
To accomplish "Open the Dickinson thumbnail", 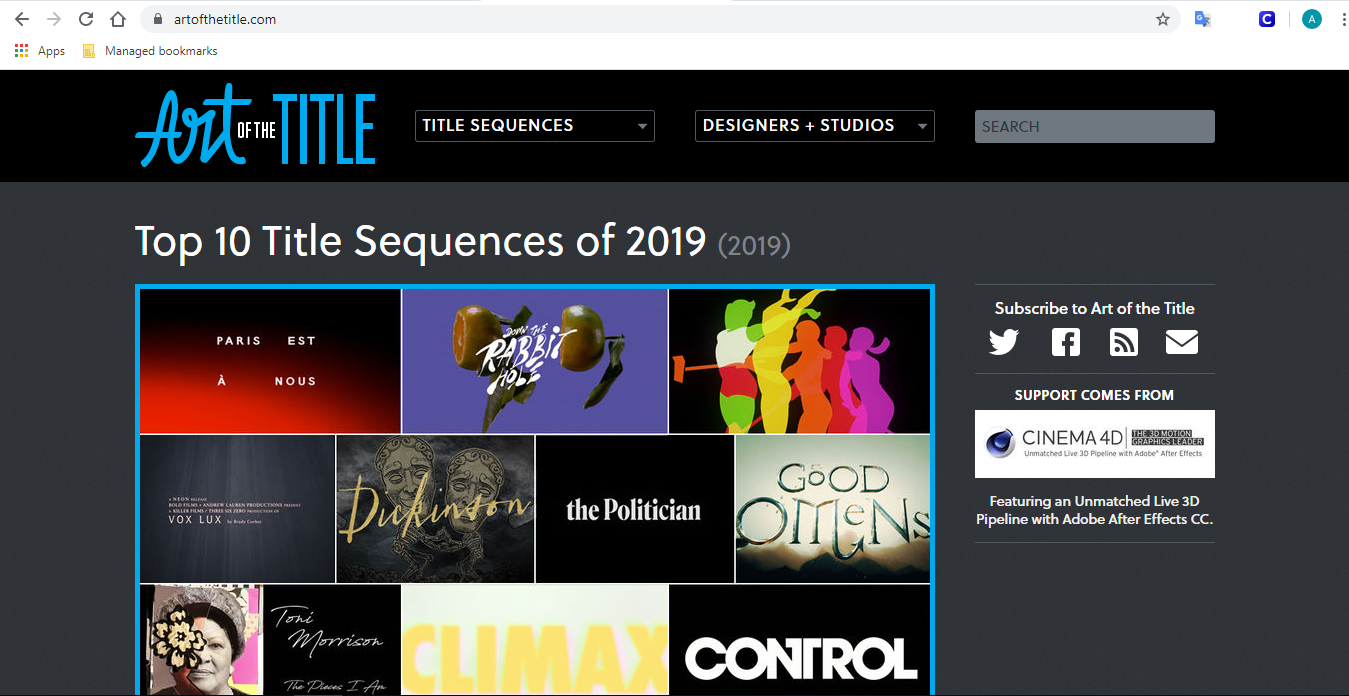I will pyautogui.click(x=435, y=509).
